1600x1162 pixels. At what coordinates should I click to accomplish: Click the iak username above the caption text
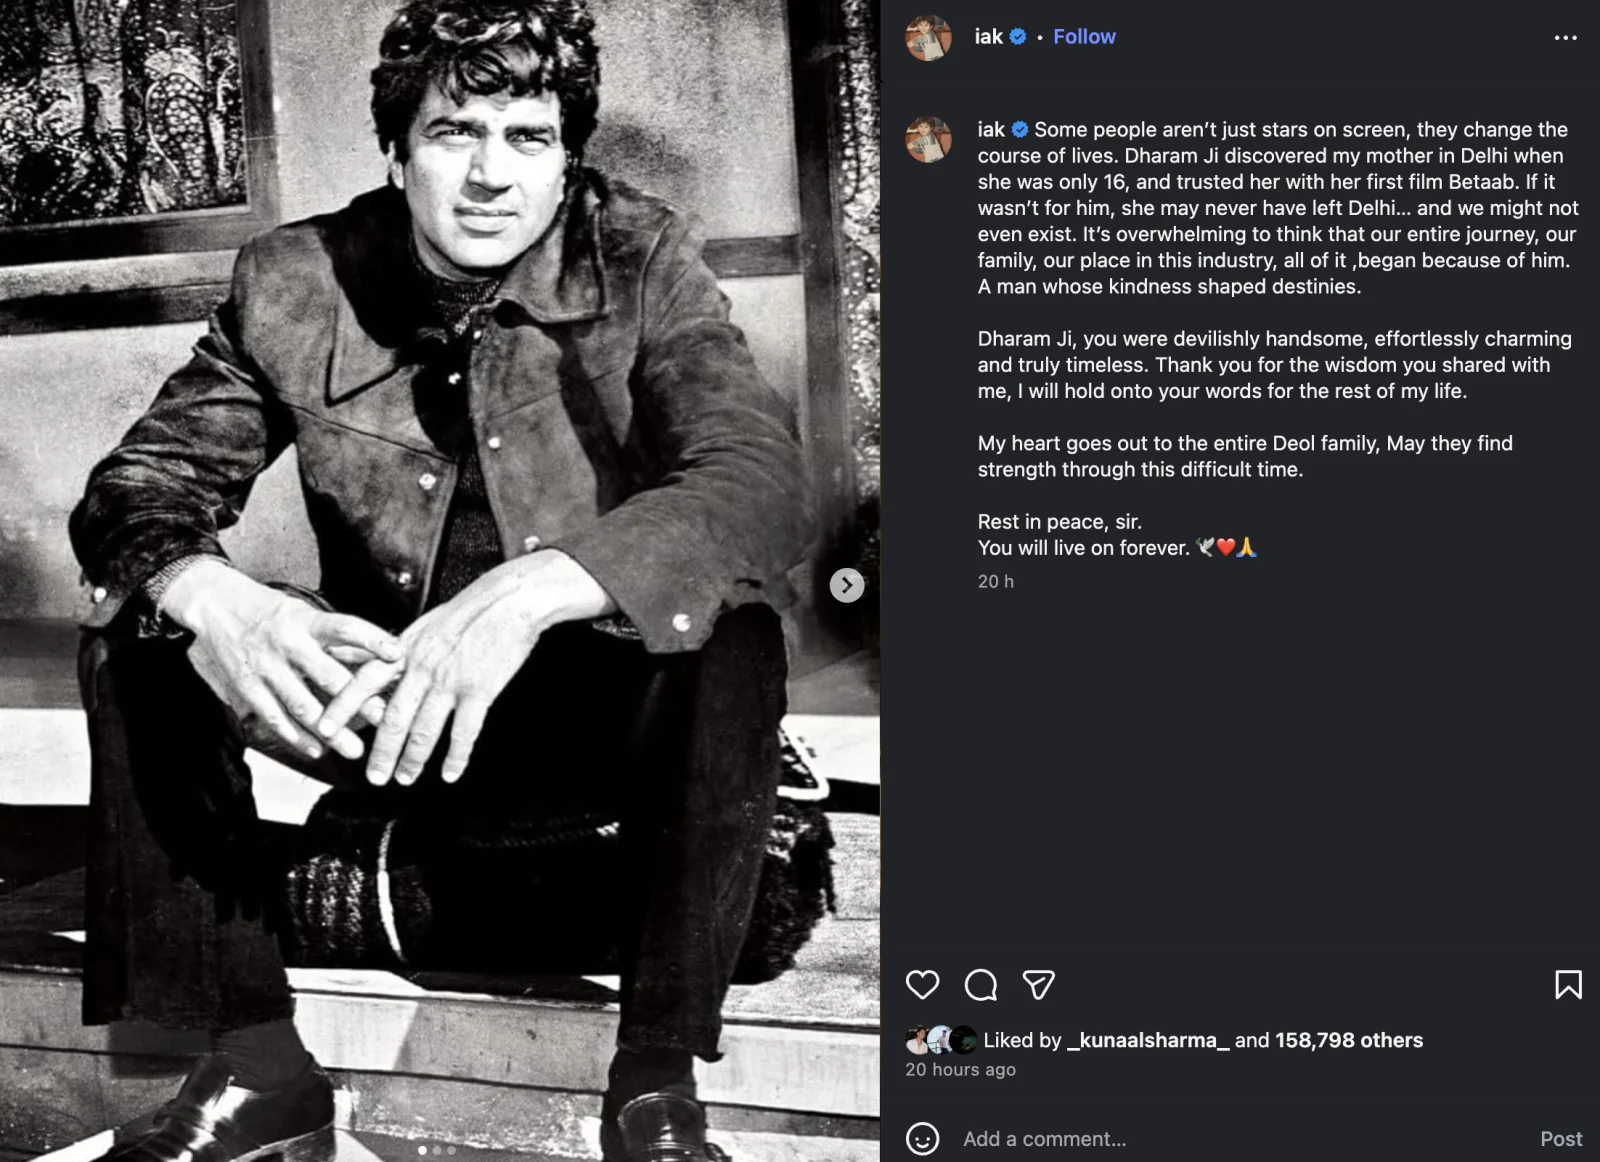990,129
